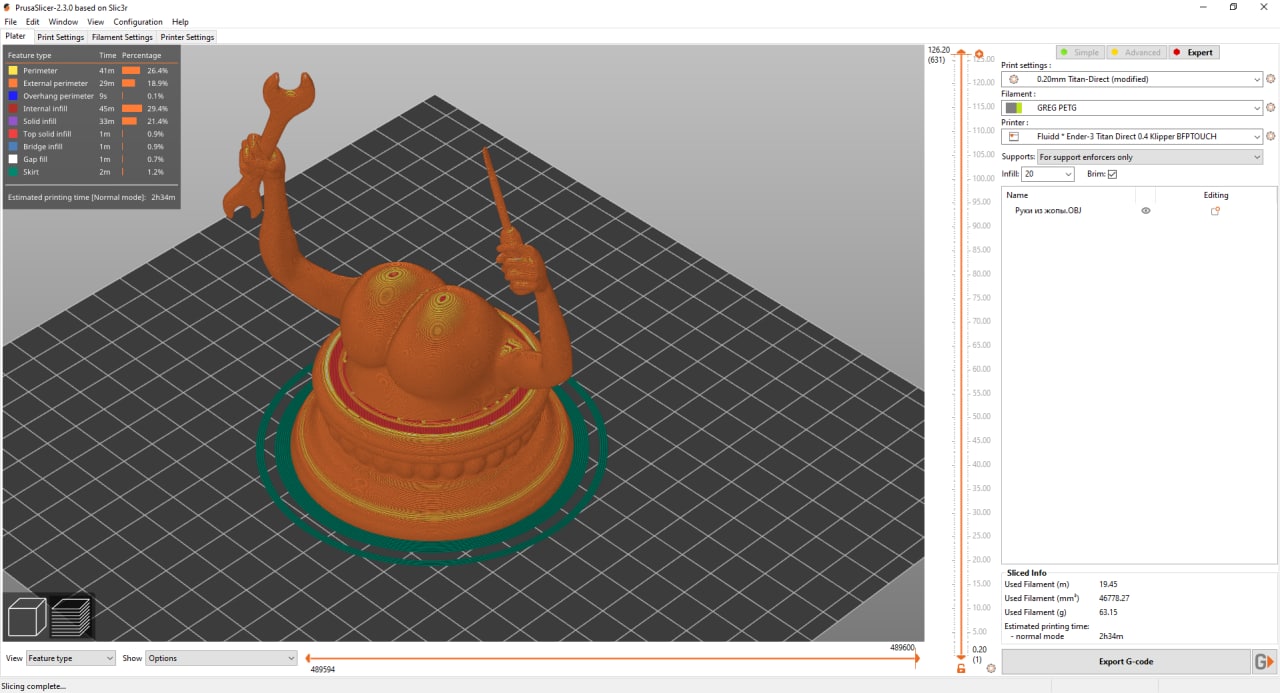Toggle visibility eye for Руки из жопы.OBJ
Image resolution: width=1280 pixels, height=693 pixels.
(x=1146, y=211)
